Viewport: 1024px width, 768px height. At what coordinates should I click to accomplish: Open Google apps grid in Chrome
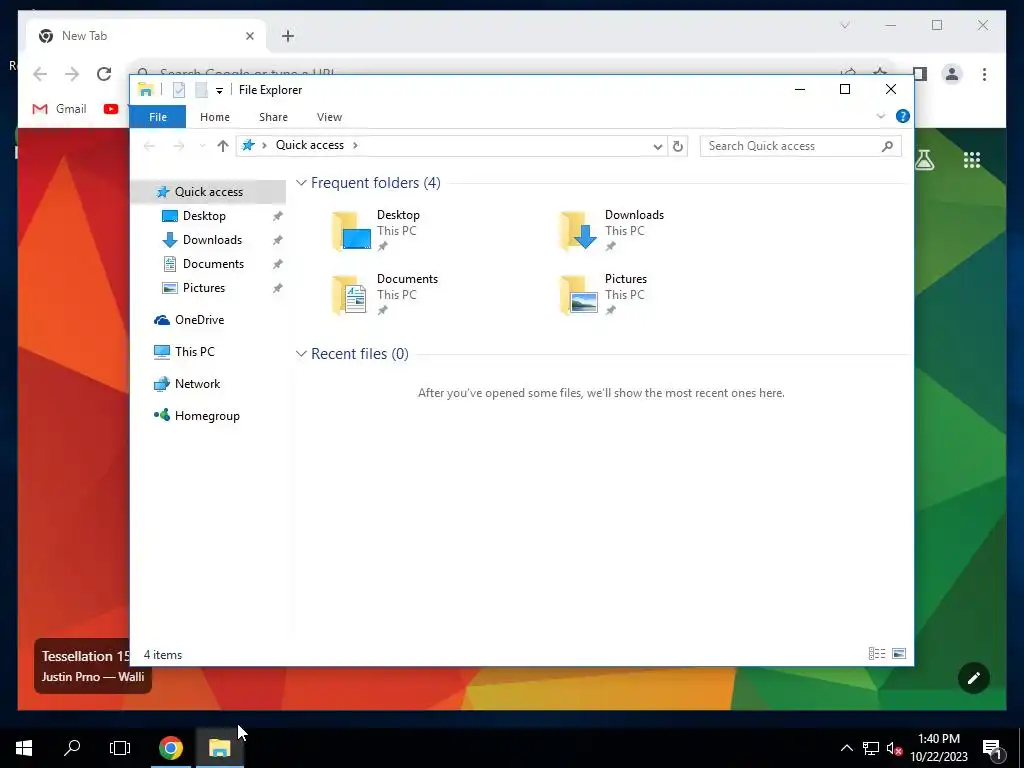[972, 160]
